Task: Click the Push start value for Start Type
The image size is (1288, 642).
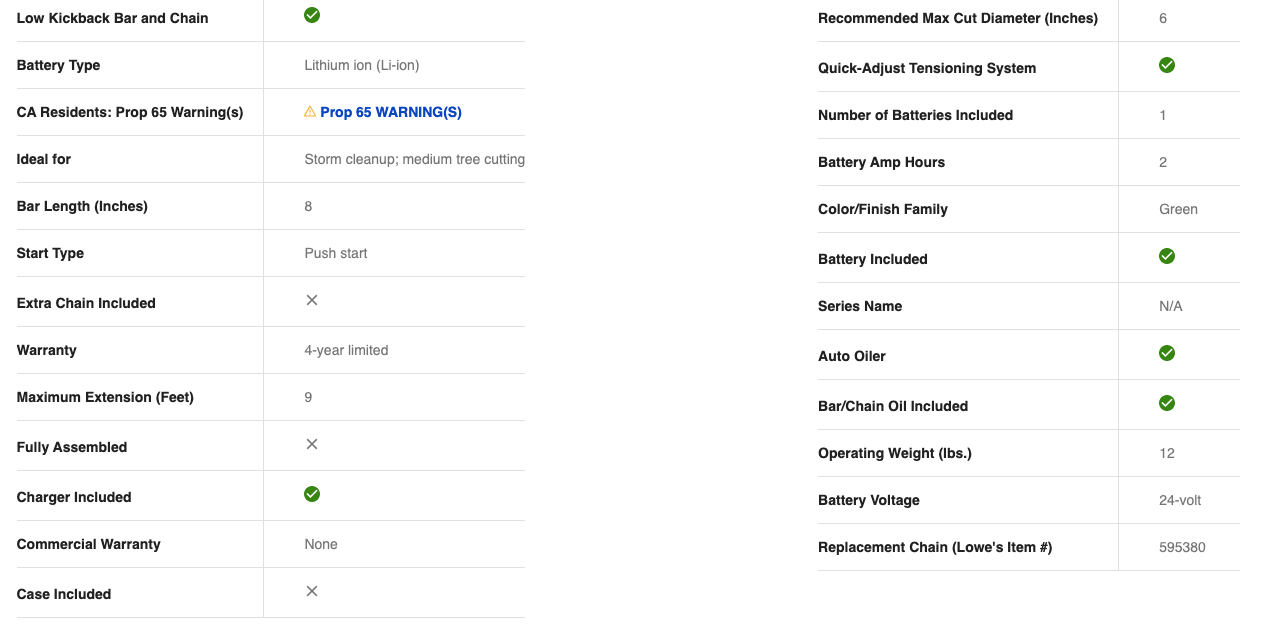Action: [x=335, y=253]
